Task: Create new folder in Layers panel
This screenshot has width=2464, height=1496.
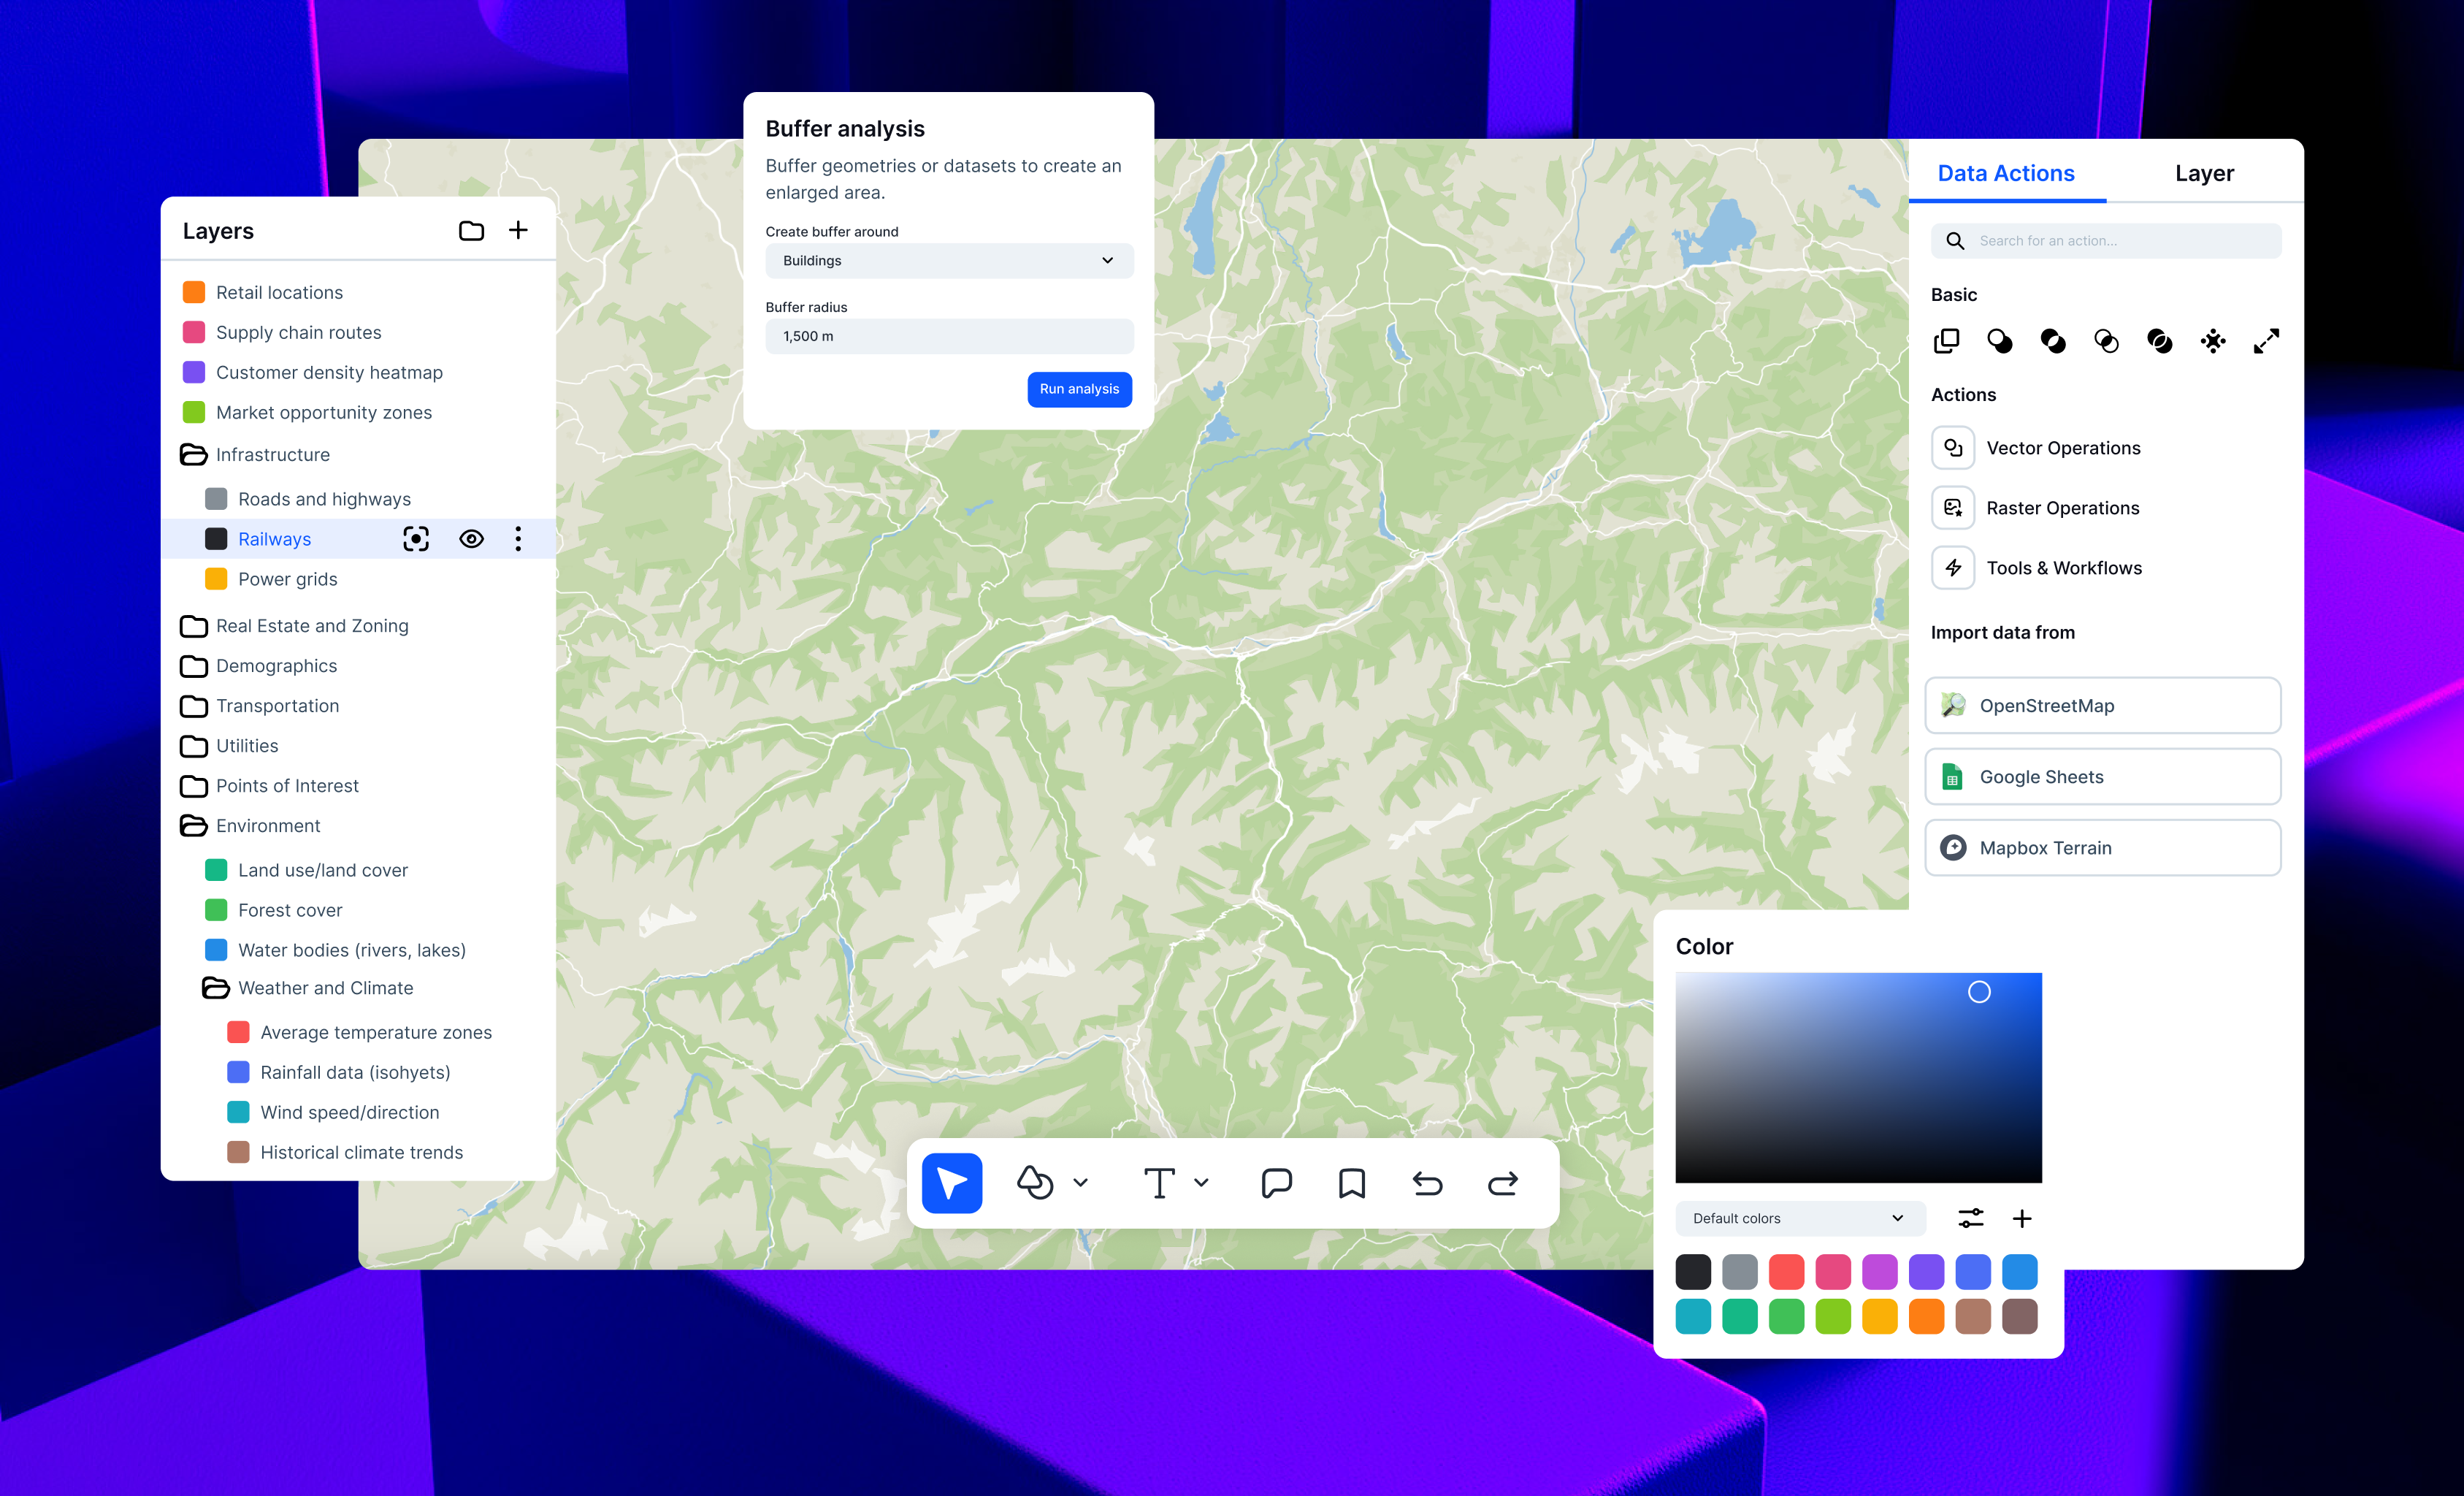Action: tap(471, 231)
